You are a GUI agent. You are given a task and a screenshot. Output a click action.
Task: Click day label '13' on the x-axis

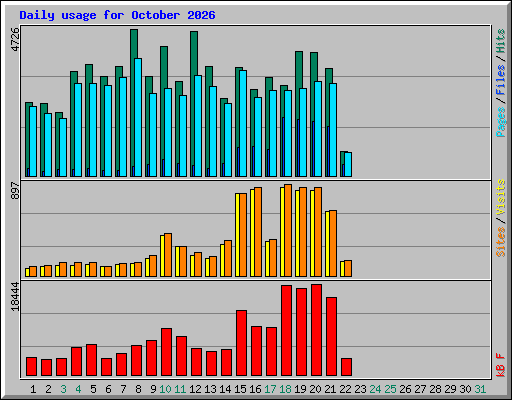coord(210,389)
